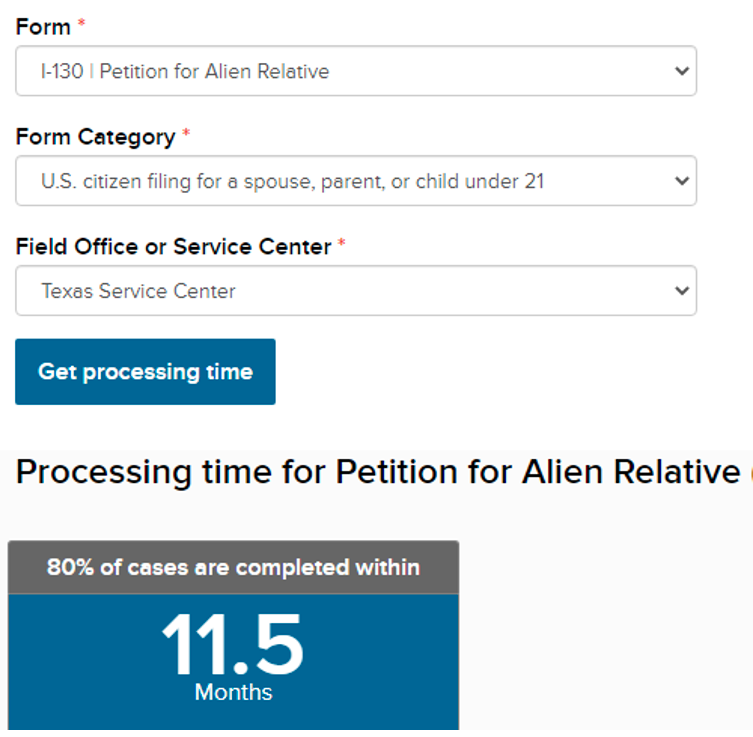Click the Months text under 11.5

(x=233, y=692)
